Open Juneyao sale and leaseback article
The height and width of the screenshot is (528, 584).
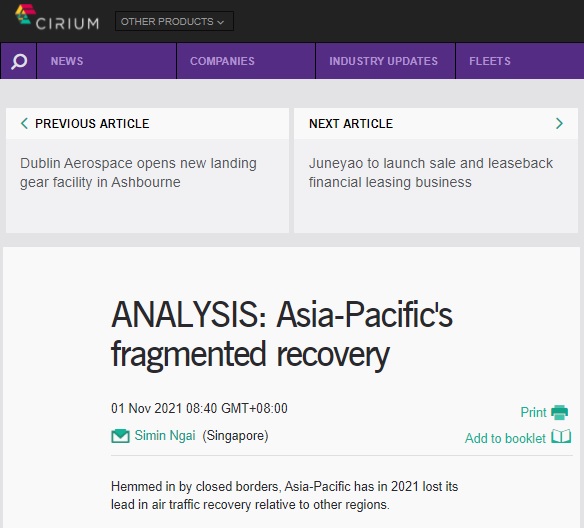pyautogui.click(x=431, y=173)
